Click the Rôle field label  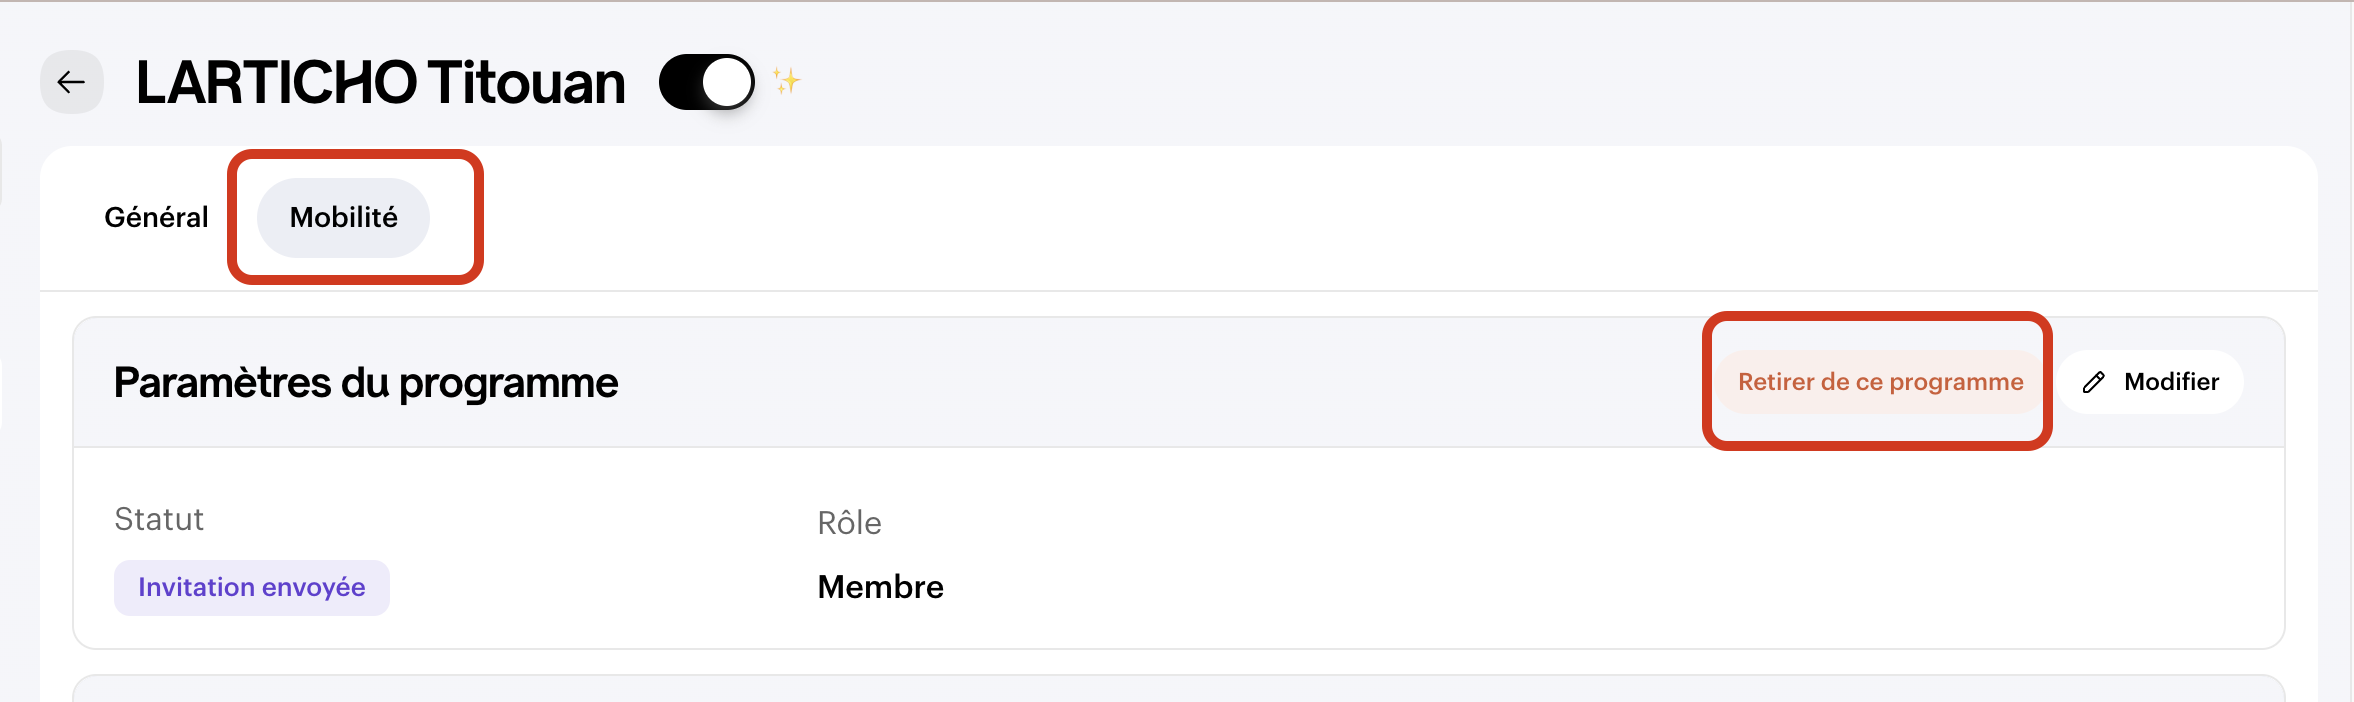(849, 523)
